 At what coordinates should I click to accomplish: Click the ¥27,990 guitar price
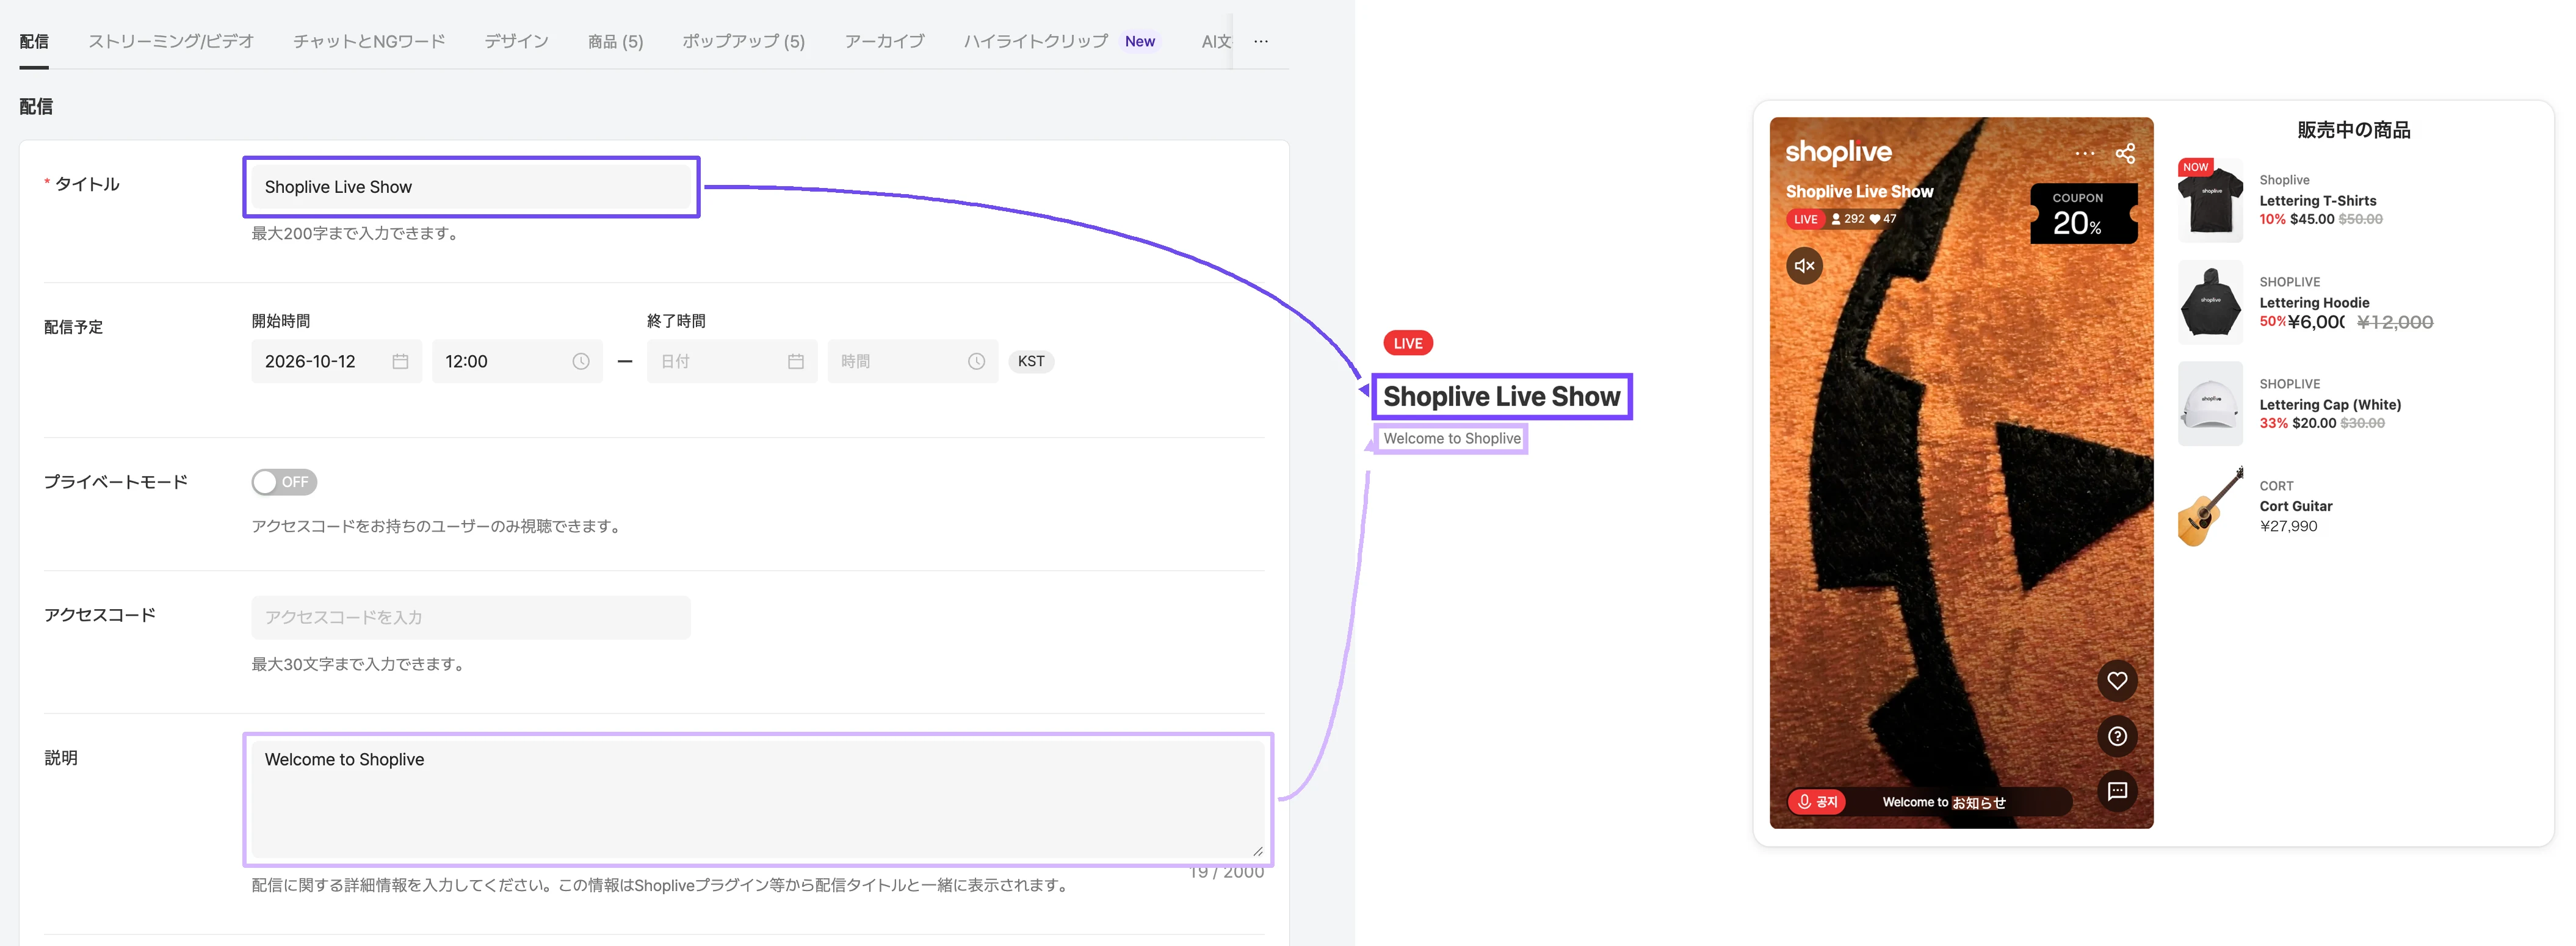2288,526
